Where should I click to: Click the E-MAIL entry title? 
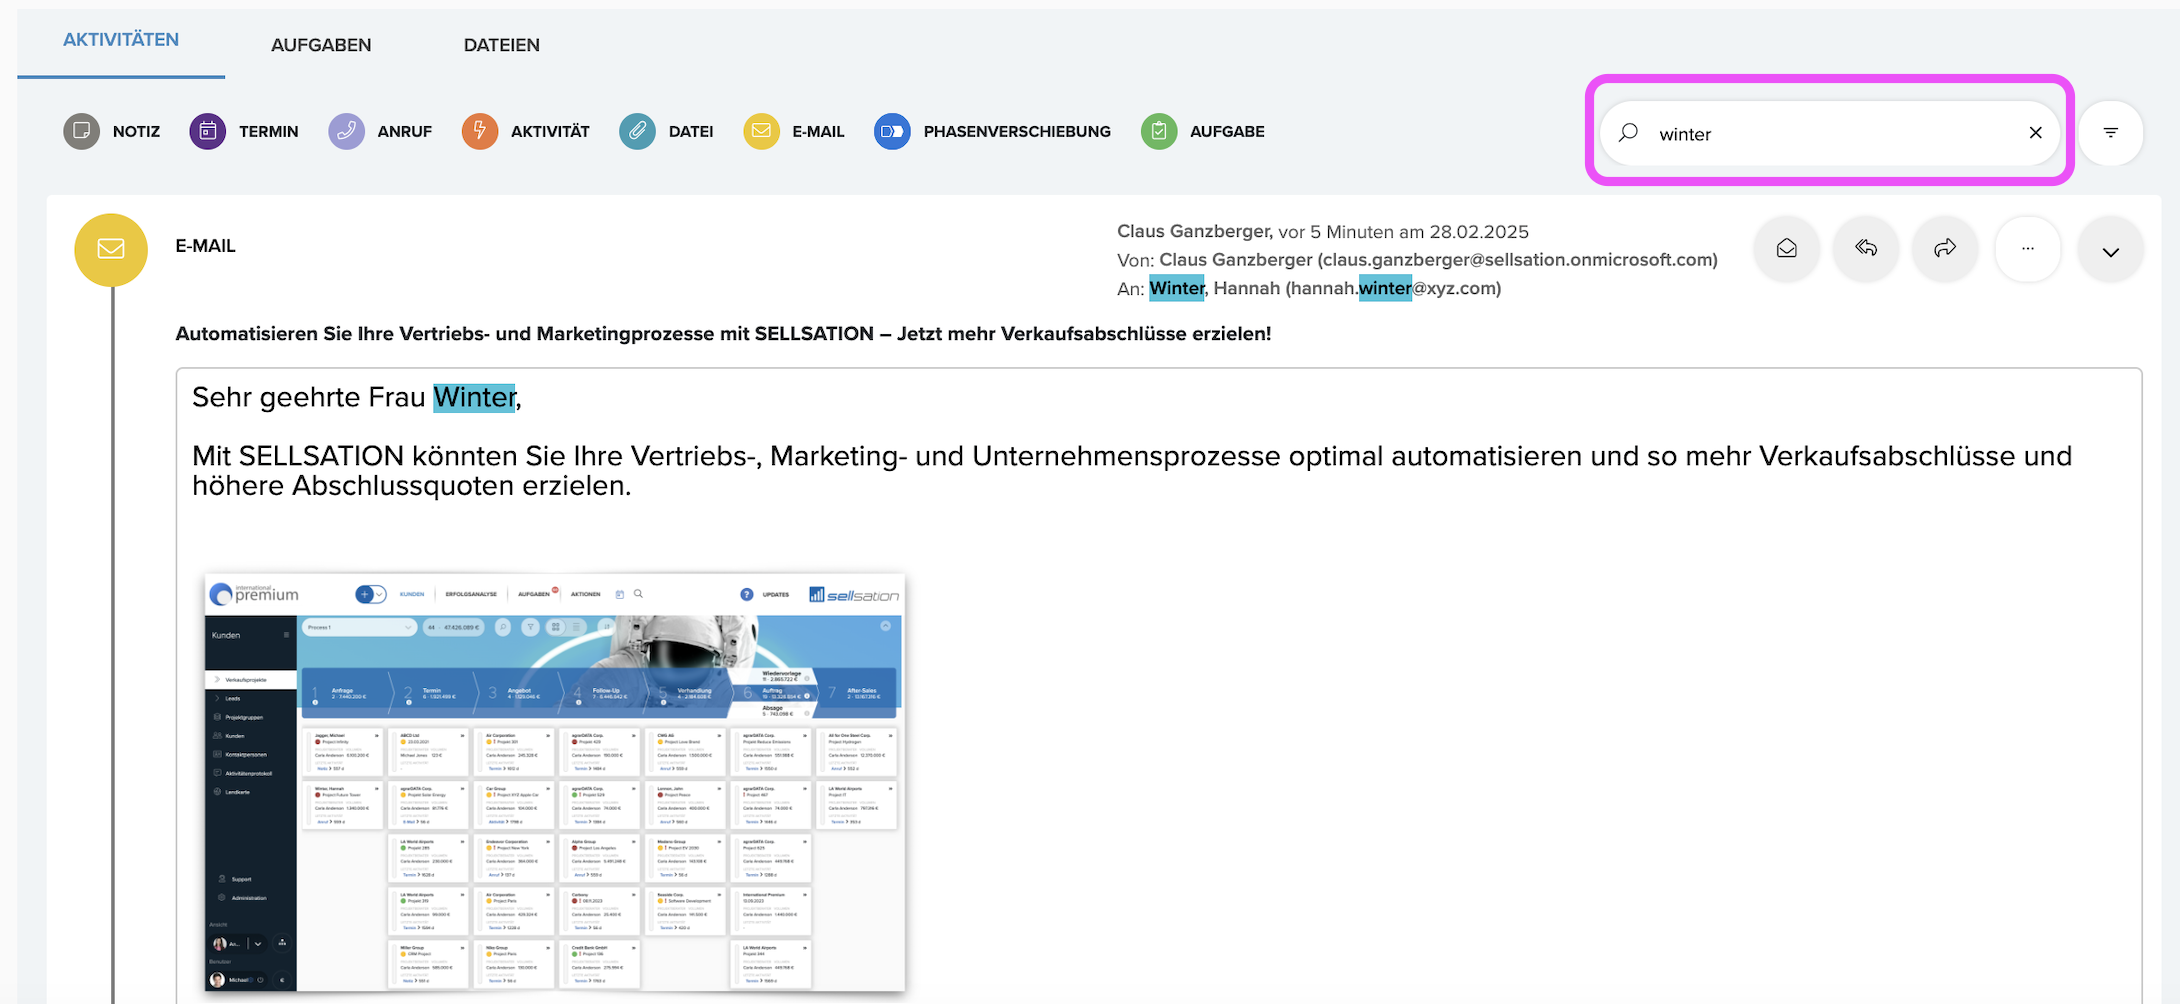point(206,246)
